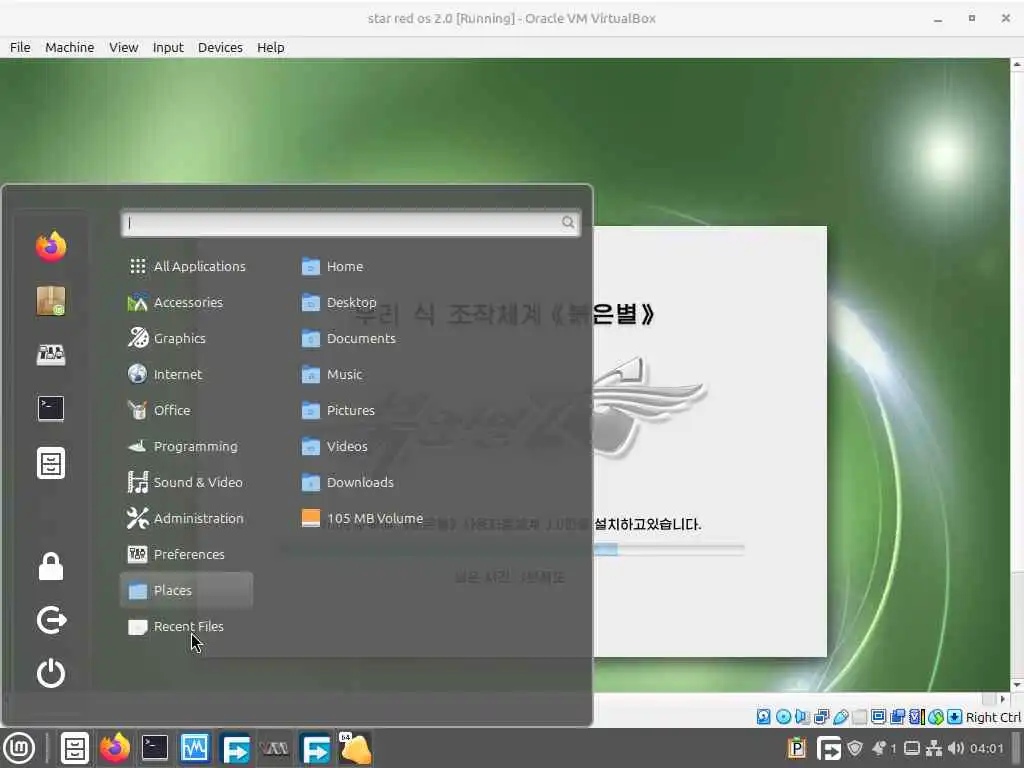Open System Settings from menu favorites

(51, 355)
